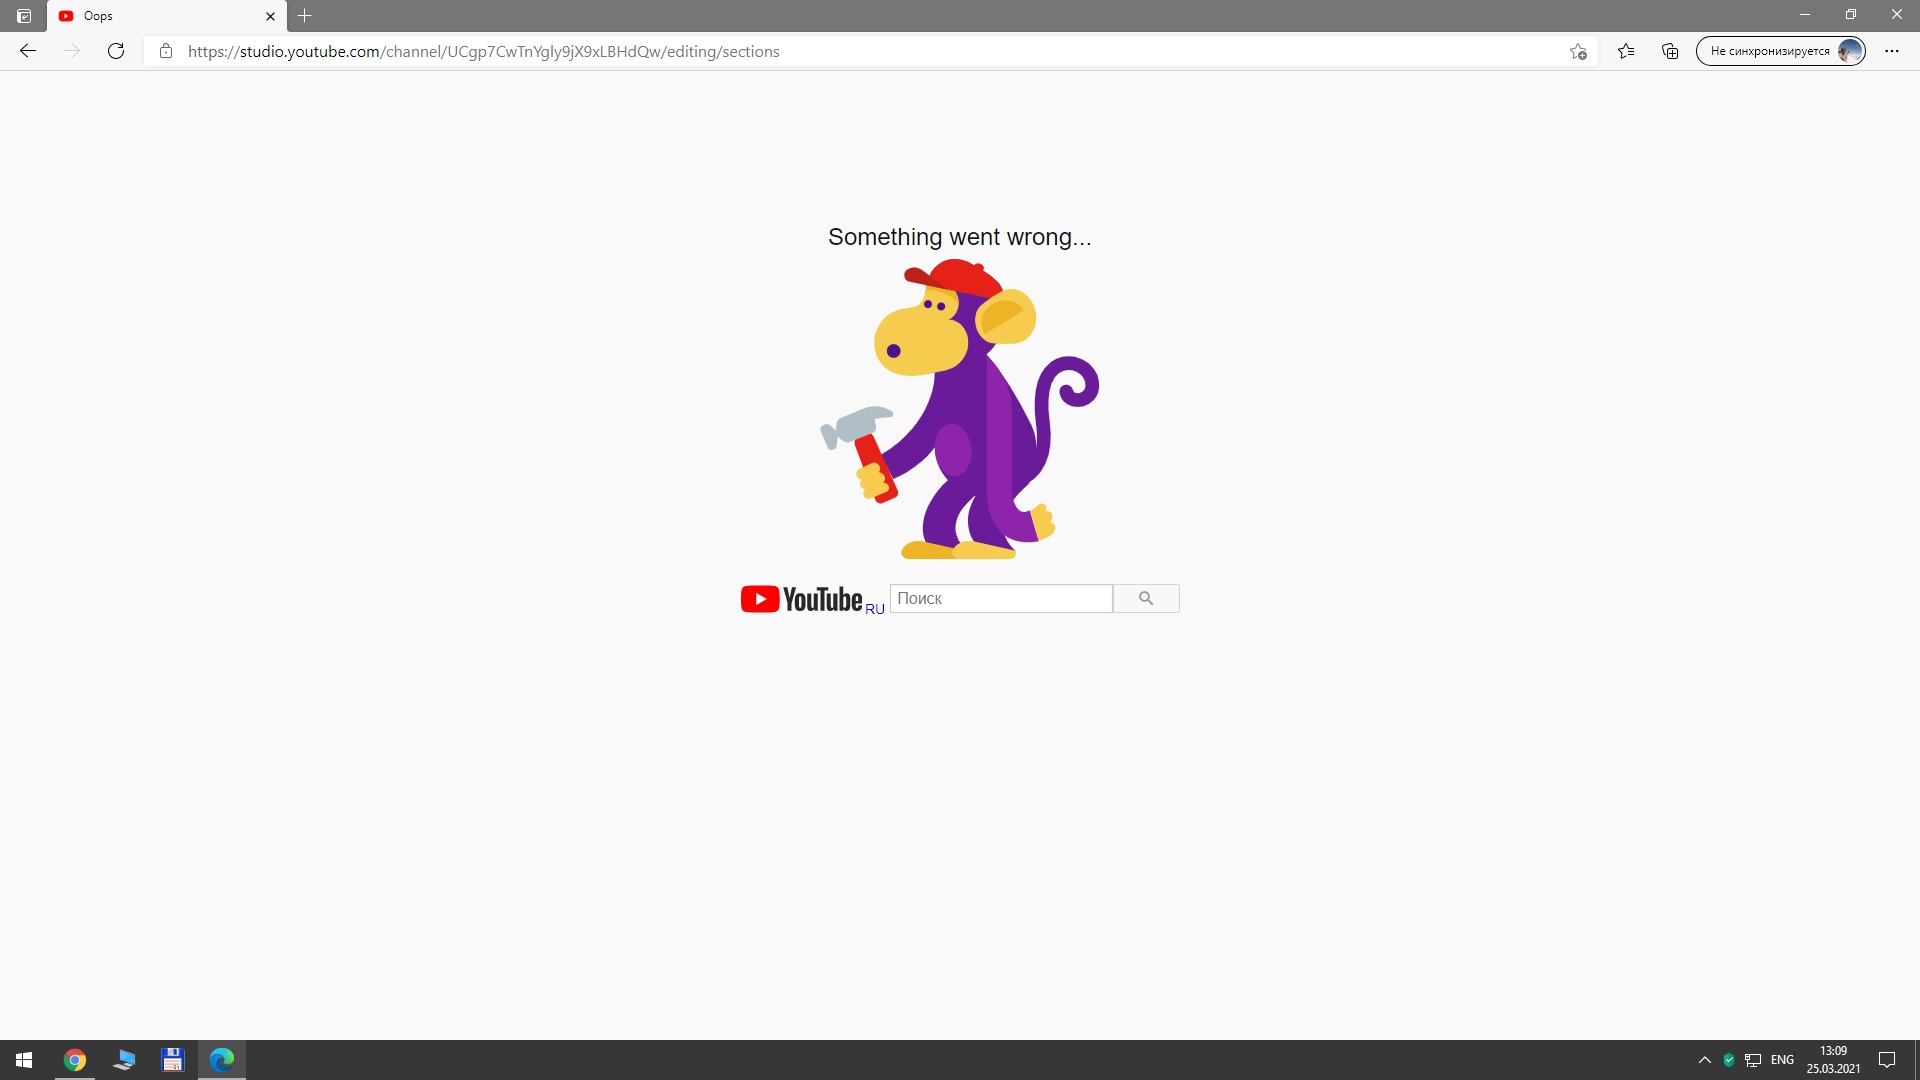
Task: Click the back navigation arrow
Action: click(x=27, y=51)
